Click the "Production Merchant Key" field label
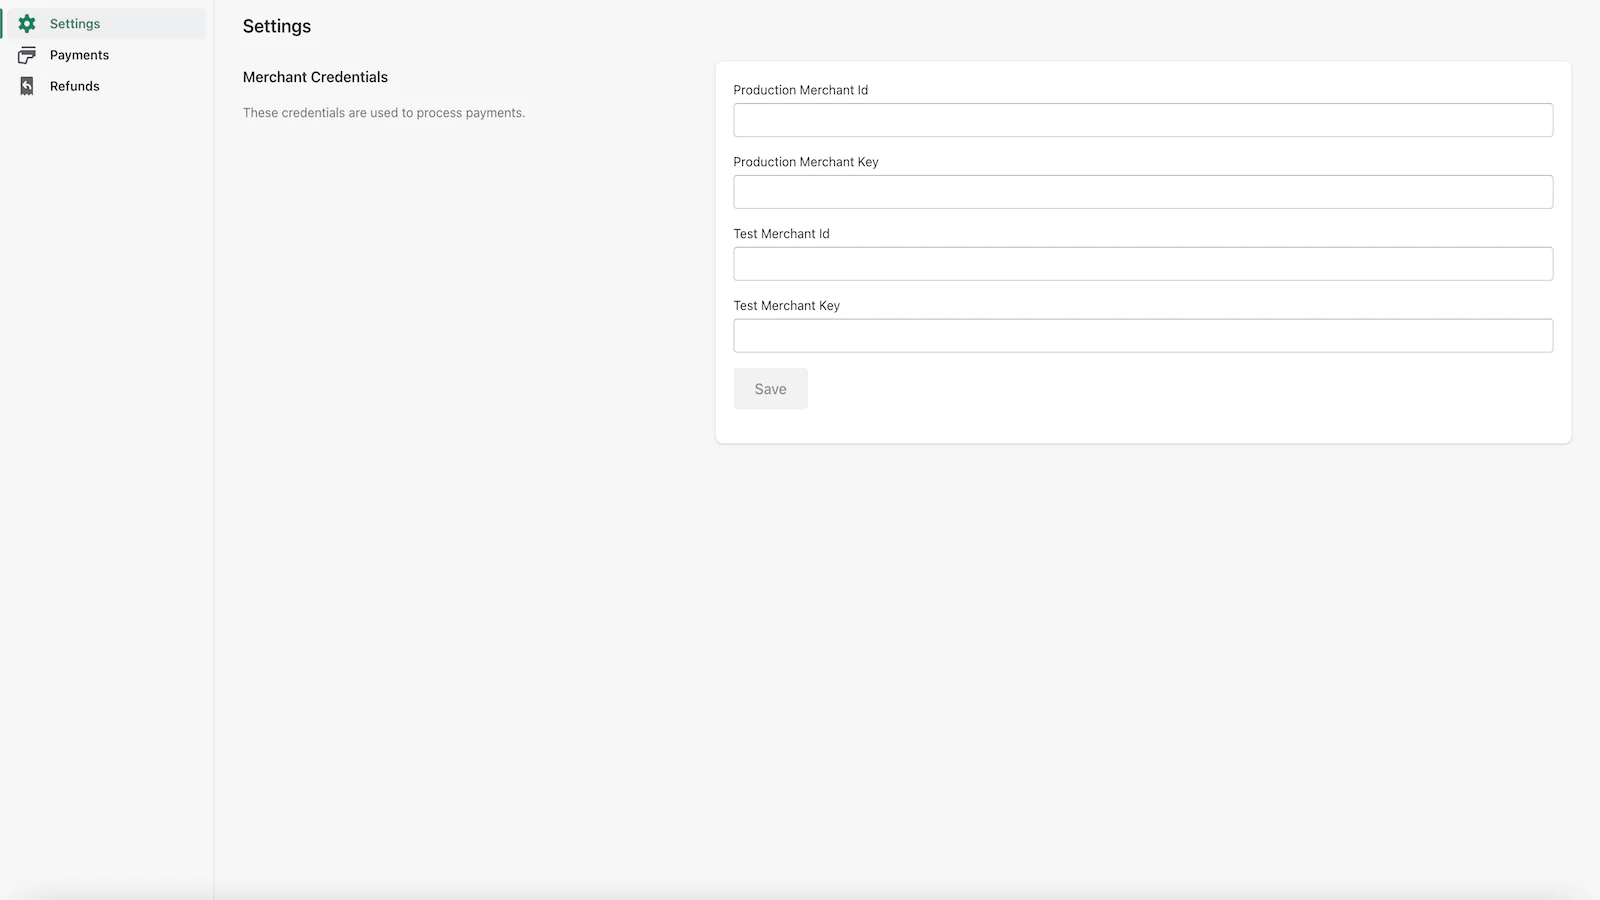Image resolution: width=1600 pixels, height=900 pixels. pyautogui.click(x=805, y=162)
